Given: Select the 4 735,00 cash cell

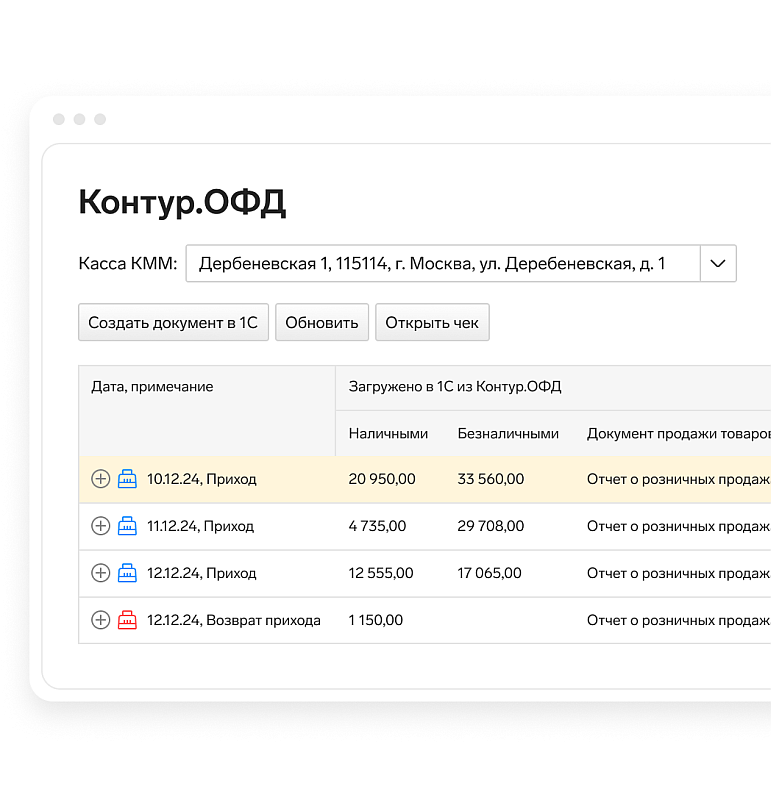Looking at the screenshot, I should [377, 526].
